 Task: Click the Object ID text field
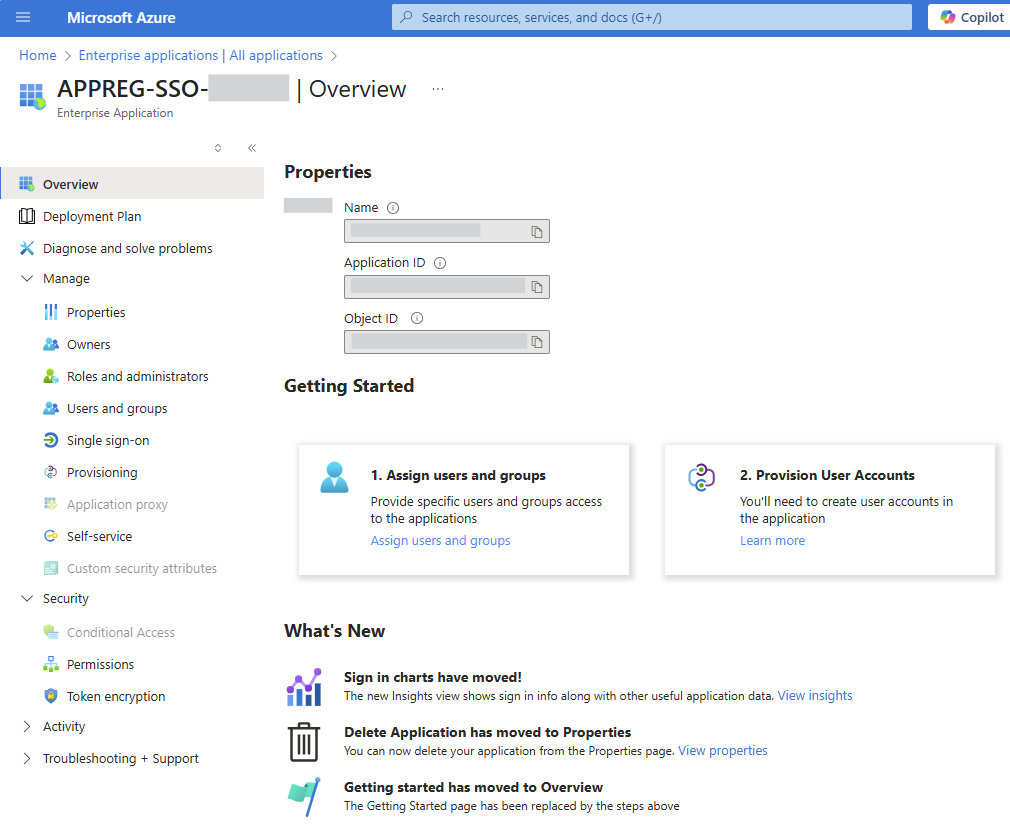click(446, 342)
